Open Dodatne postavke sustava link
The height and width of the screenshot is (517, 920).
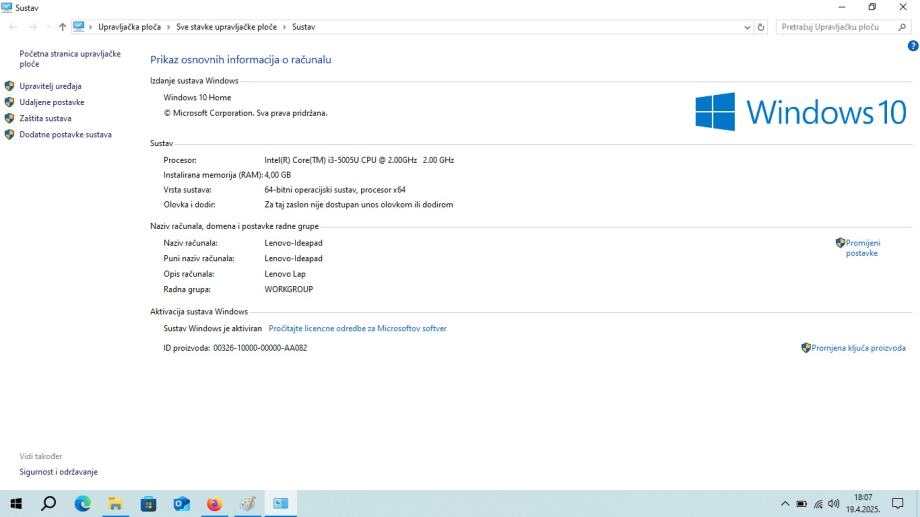65,134
